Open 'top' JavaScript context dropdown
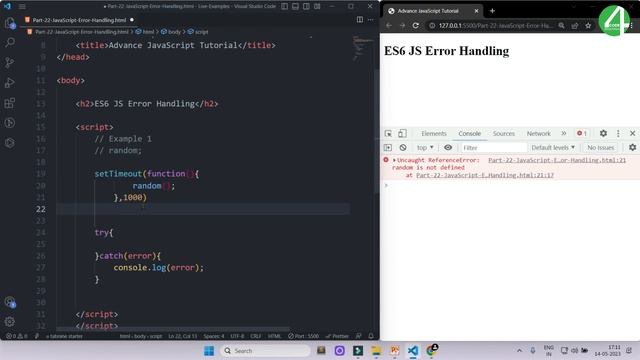 pyautogui.click(x=425, y=147)
